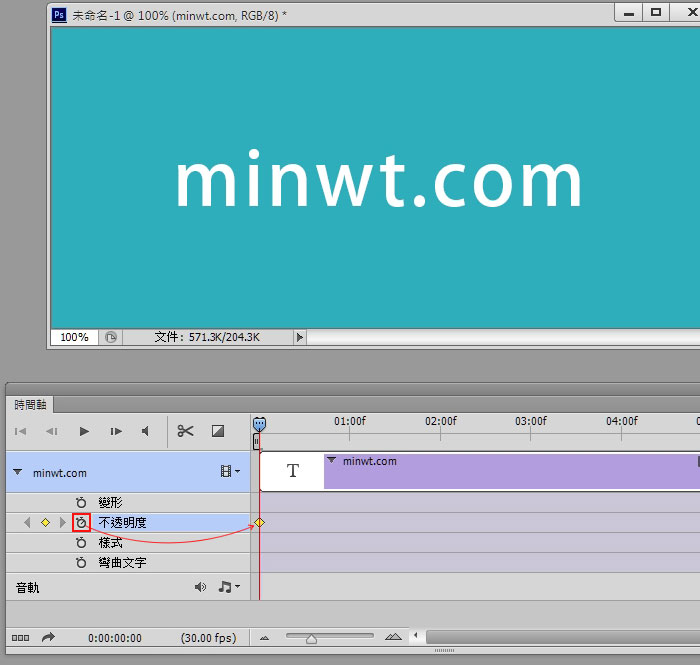Select the 彎曲文字 property row label

point(122,562)
